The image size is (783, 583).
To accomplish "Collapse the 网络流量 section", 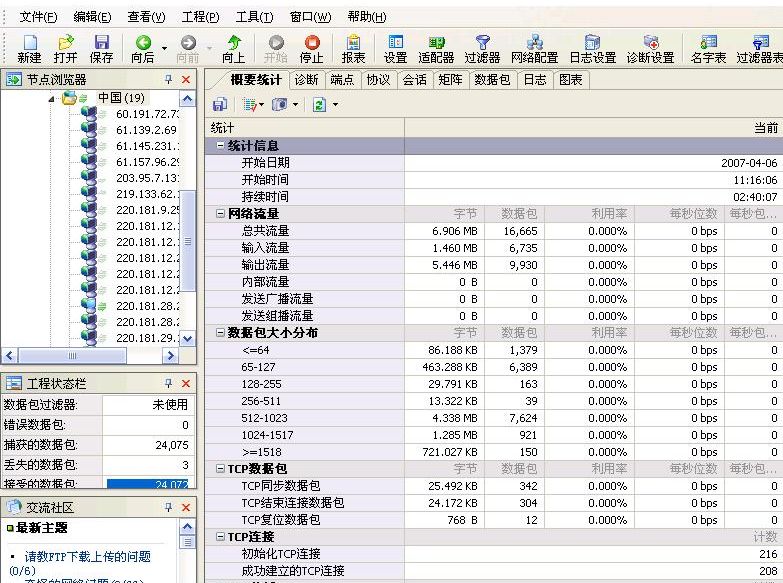I will pyautogui.click(x=220, y=214).
